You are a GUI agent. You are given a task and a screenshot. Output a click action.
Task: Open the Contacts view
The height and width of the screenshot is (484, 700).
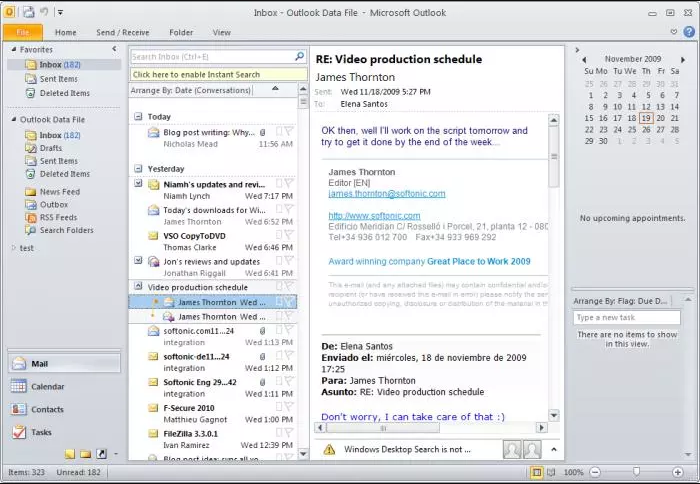click(64, 409)
